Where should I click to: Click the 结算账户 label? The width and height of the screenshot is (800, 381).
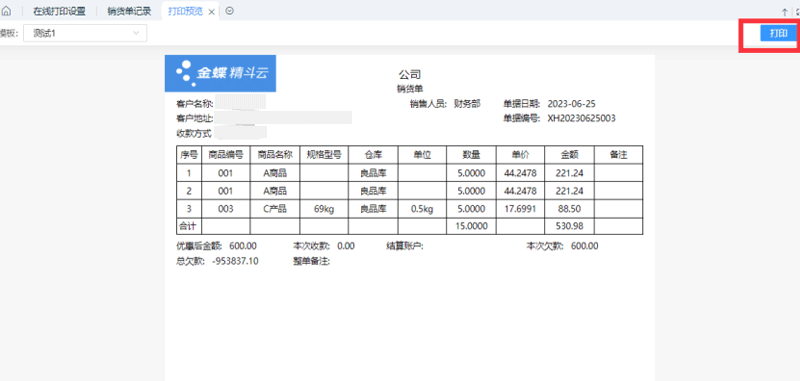pos(405,246)
